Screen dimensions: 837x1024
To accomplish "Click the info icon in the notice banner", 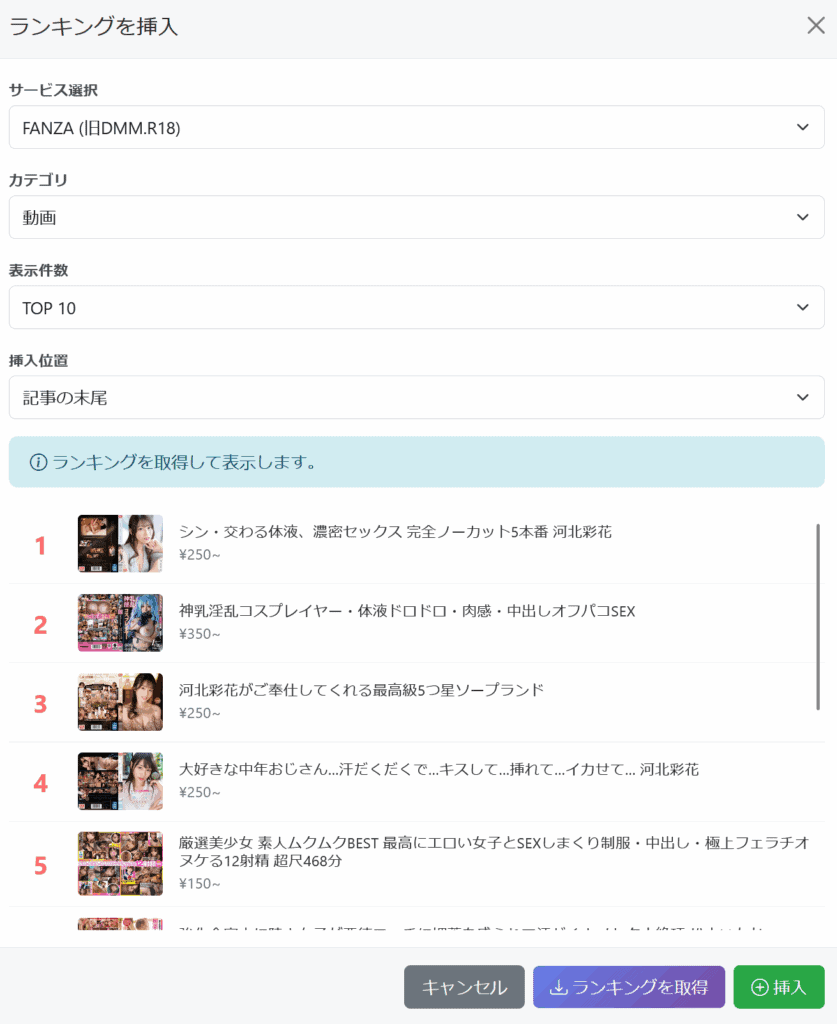I will click(x=39, y=462).
